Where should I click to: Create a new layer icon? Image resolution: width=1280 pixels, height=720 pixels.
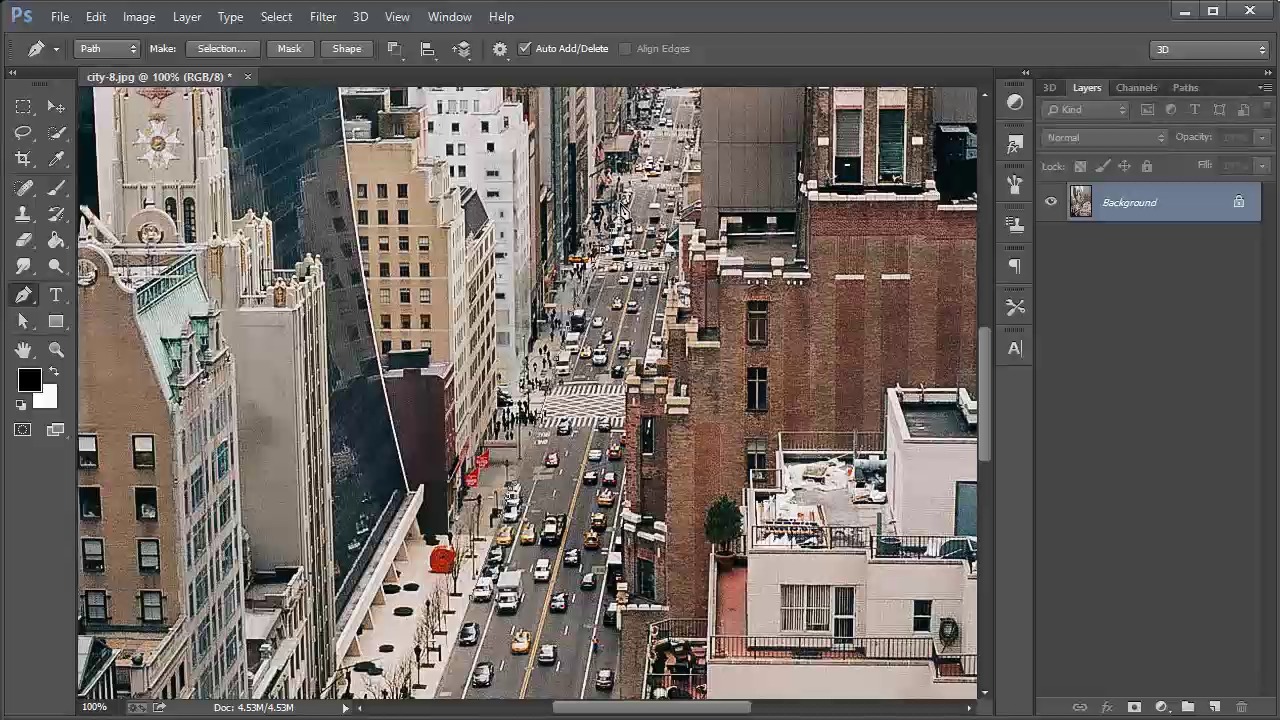1214,707
